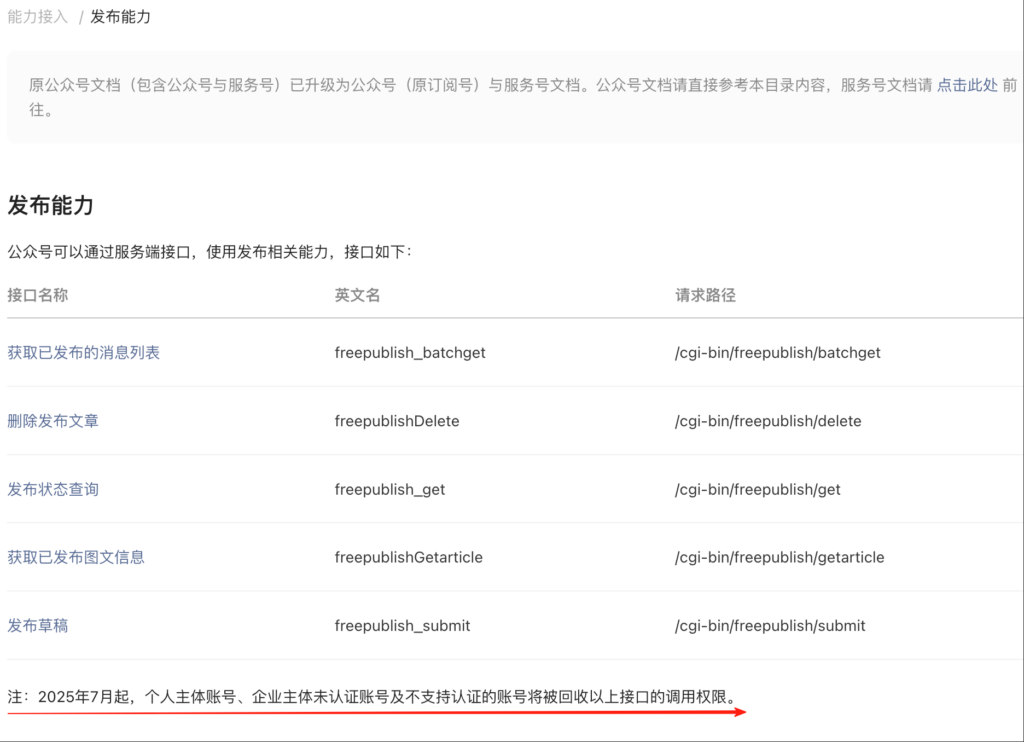Open the 发布状态查询 interface link

point(53,489)
